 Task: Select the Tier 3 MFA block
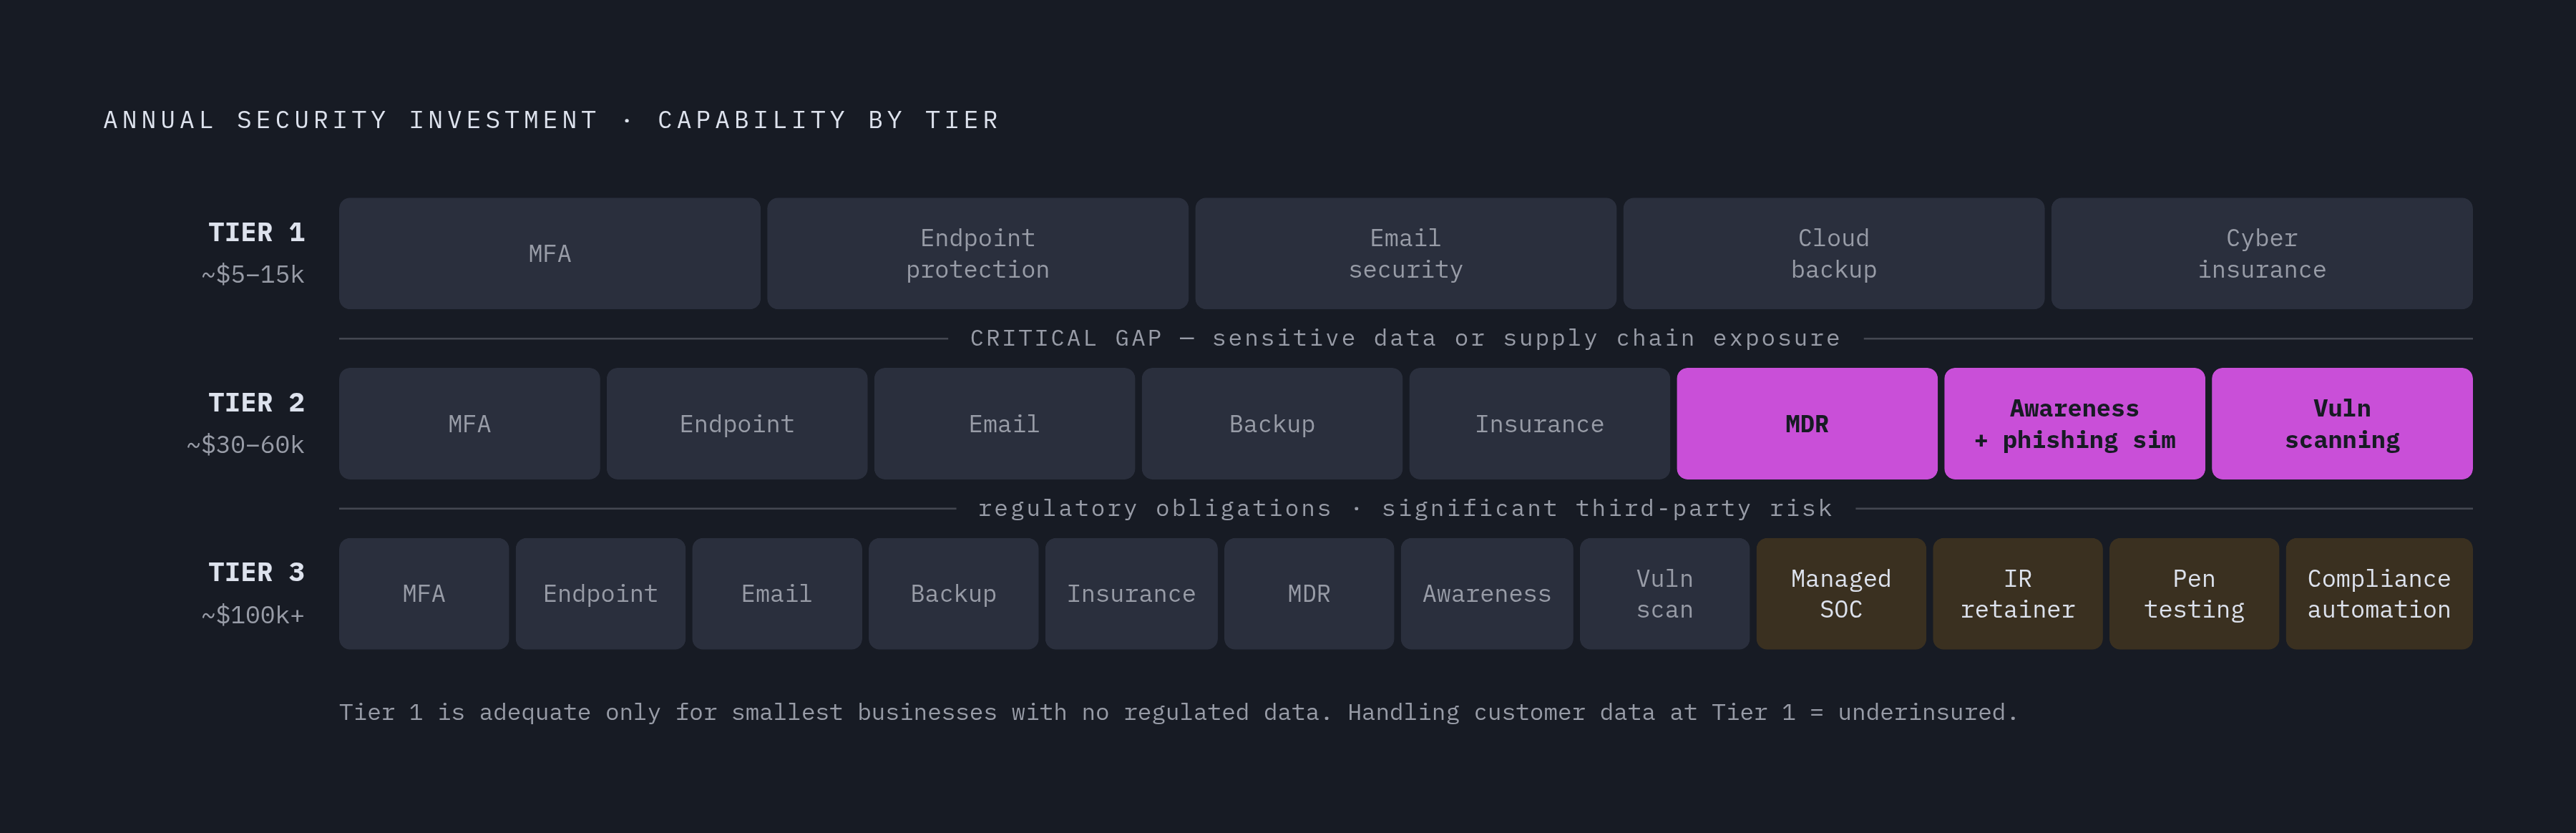[x=424, y=594]
